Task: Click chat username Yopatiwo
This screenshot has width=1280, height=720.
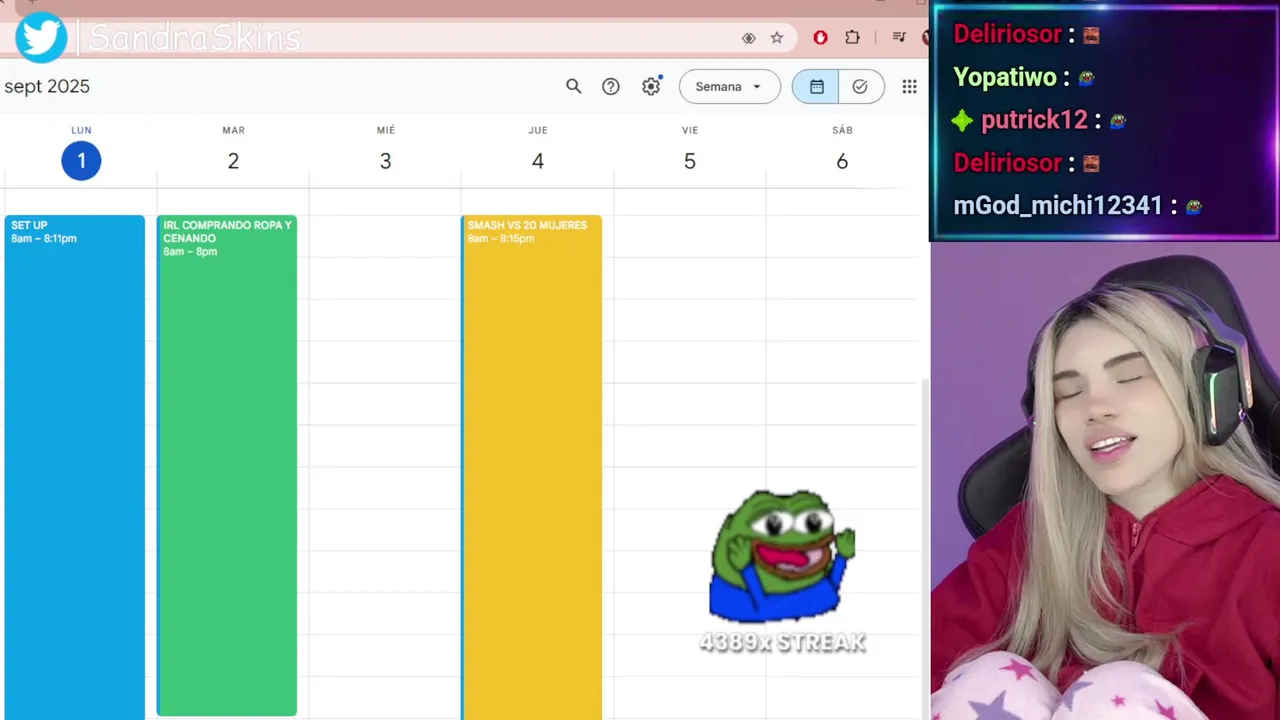Action: pyautogui.click(x=1005, y=77)
